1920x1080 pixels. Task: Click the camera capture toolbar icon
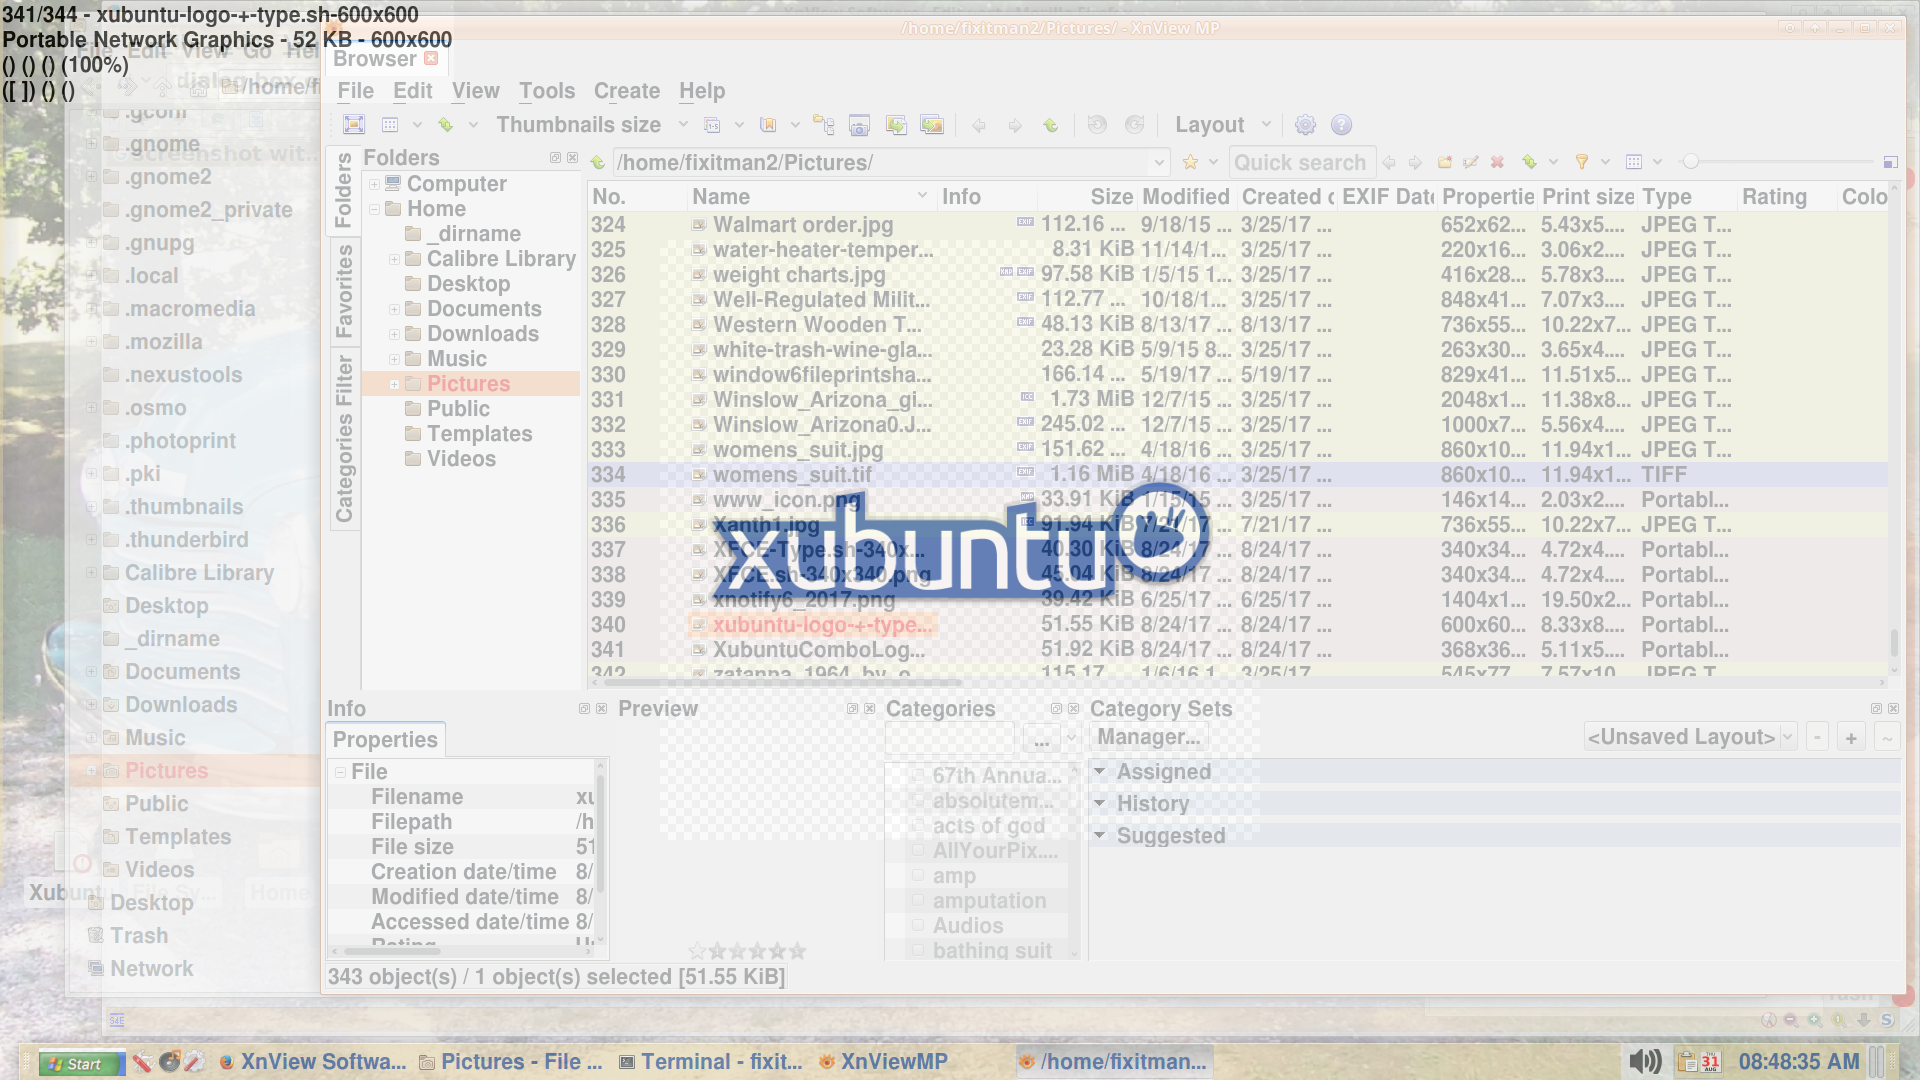859,125
